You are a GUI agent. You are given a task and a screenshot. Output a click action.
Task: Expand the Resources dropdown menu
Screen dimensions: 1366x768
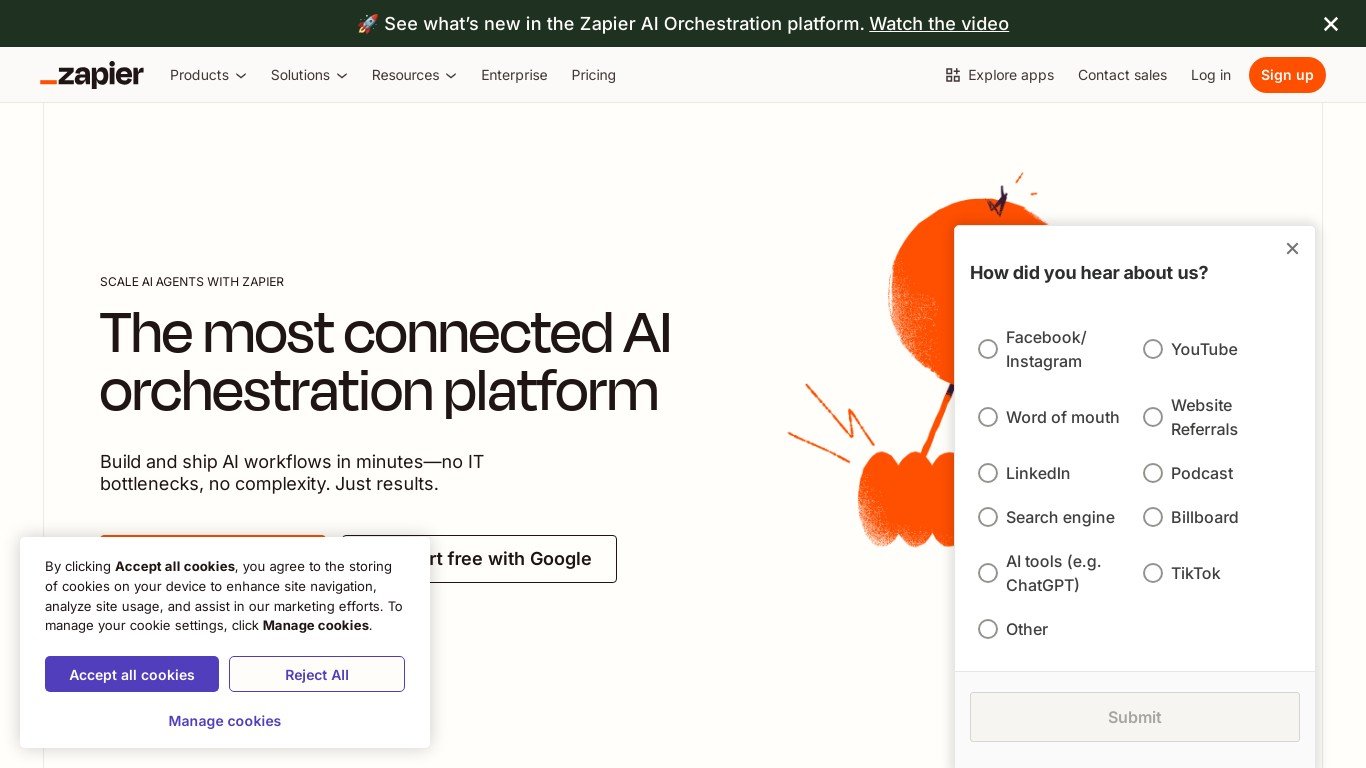tap(413, 75)
